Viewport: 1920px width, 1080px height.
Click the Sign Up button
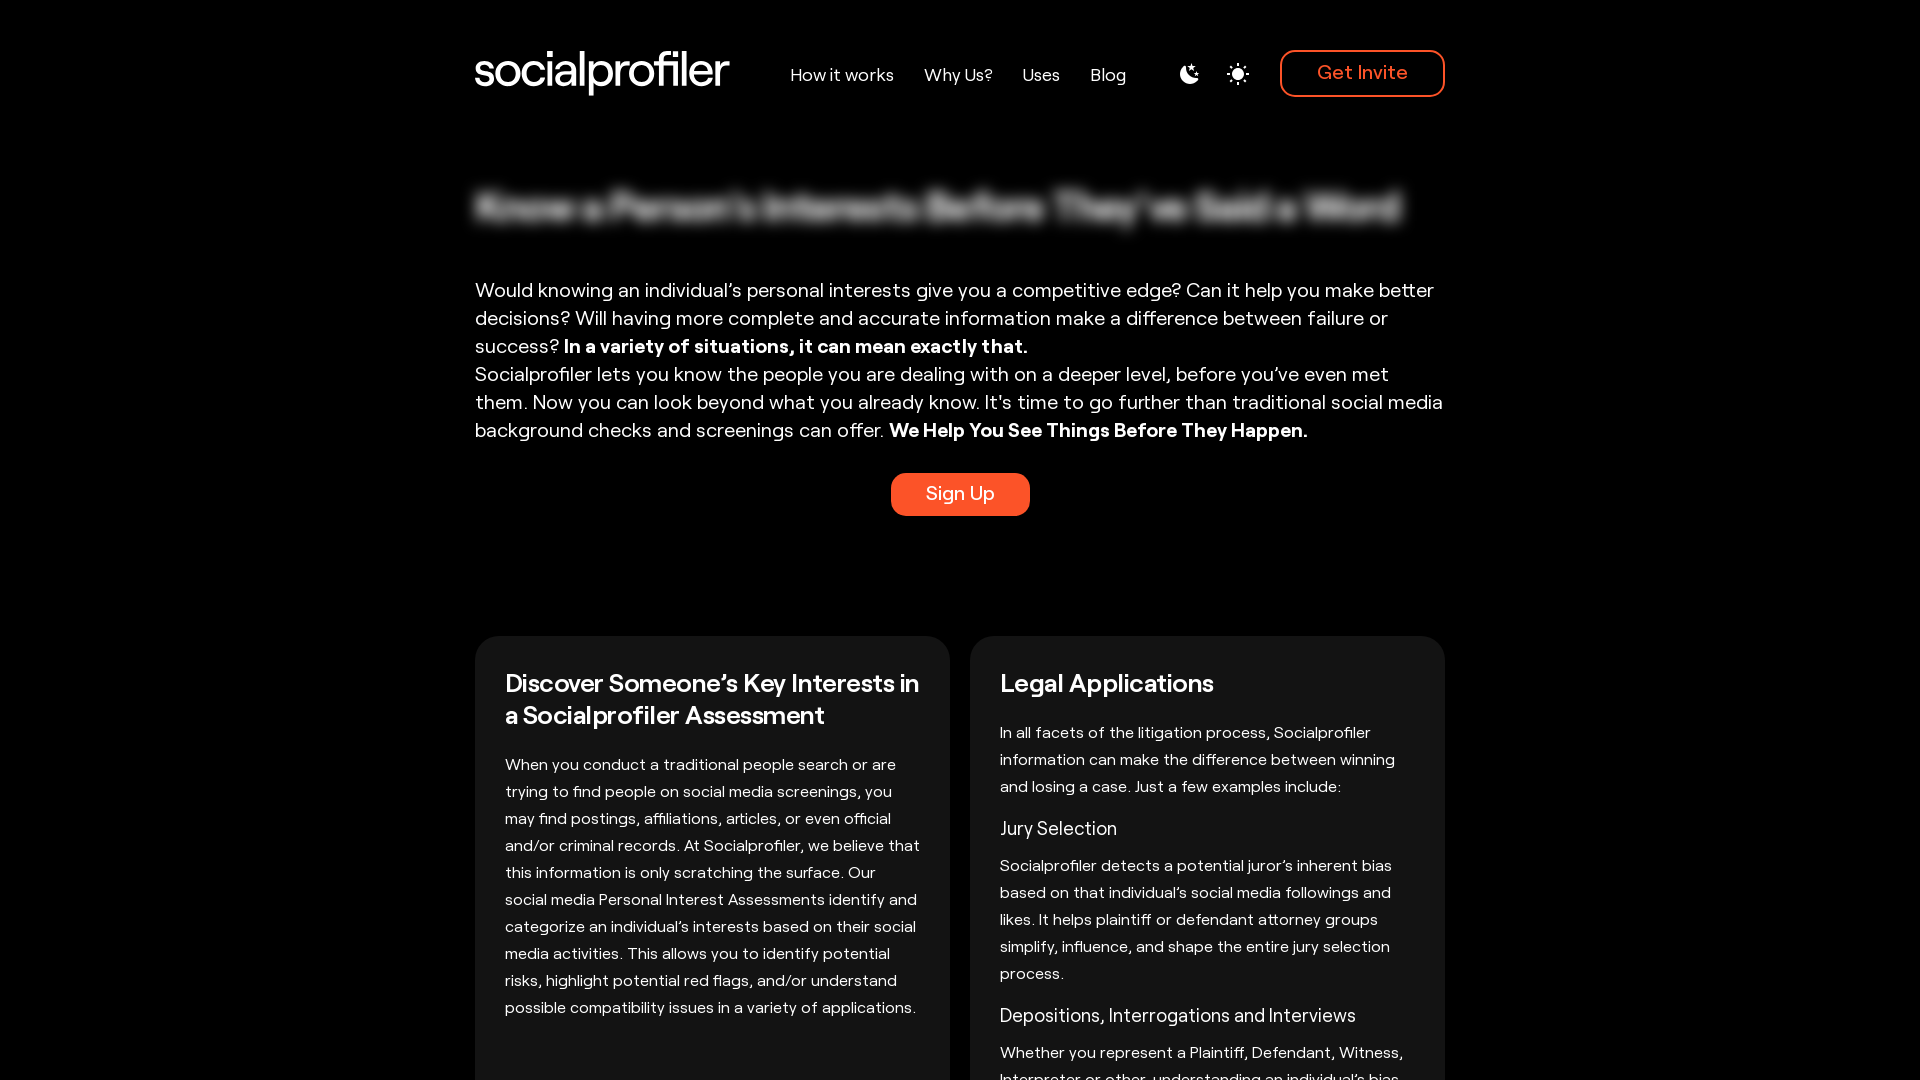pos(959,495)
